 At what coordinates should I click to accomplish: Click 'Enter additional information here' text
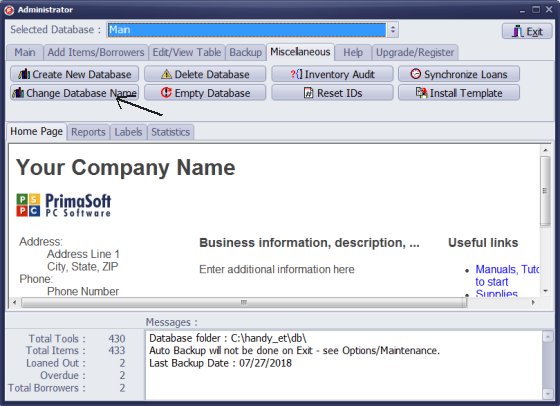click(x=277, y=269)
